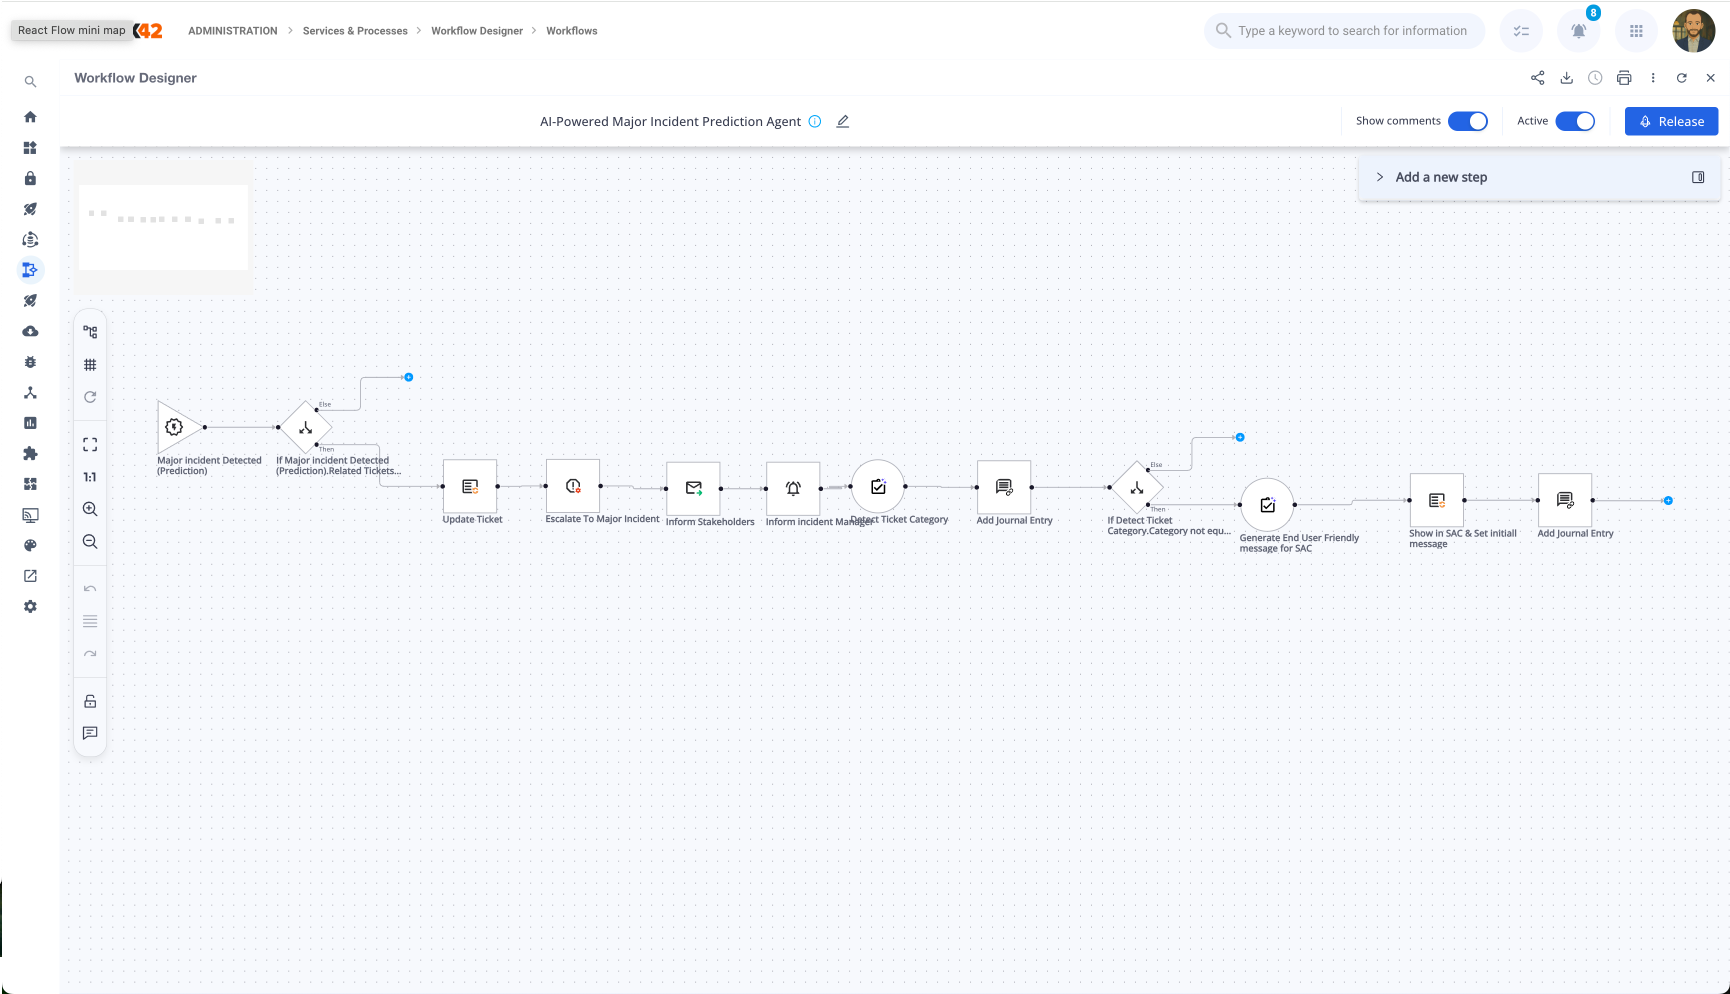Viewport: 1730px width, 994px height.
Task: Click the zoom in magnifier icon
Action: [x=90, y=509]
